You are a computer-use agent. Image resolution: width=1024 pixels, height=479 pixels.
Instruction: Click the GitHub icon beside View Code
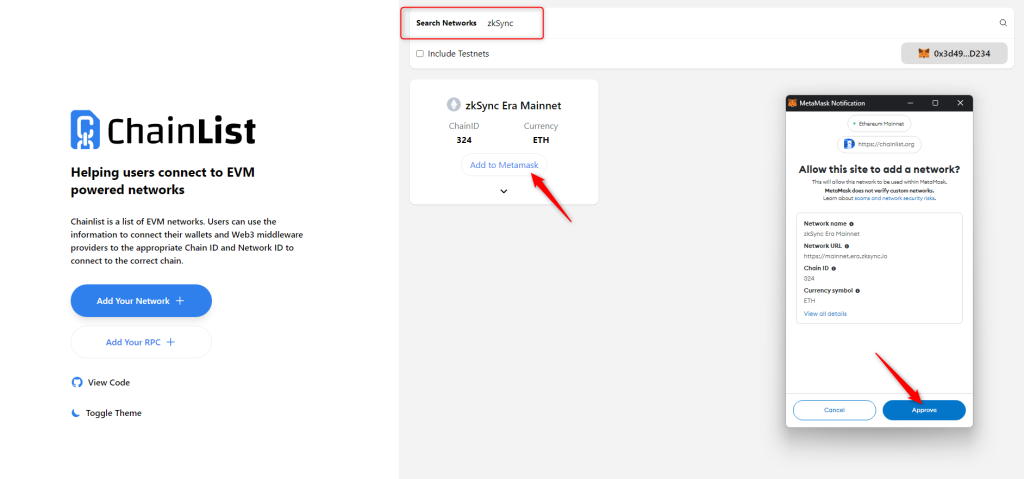(76, 382)
